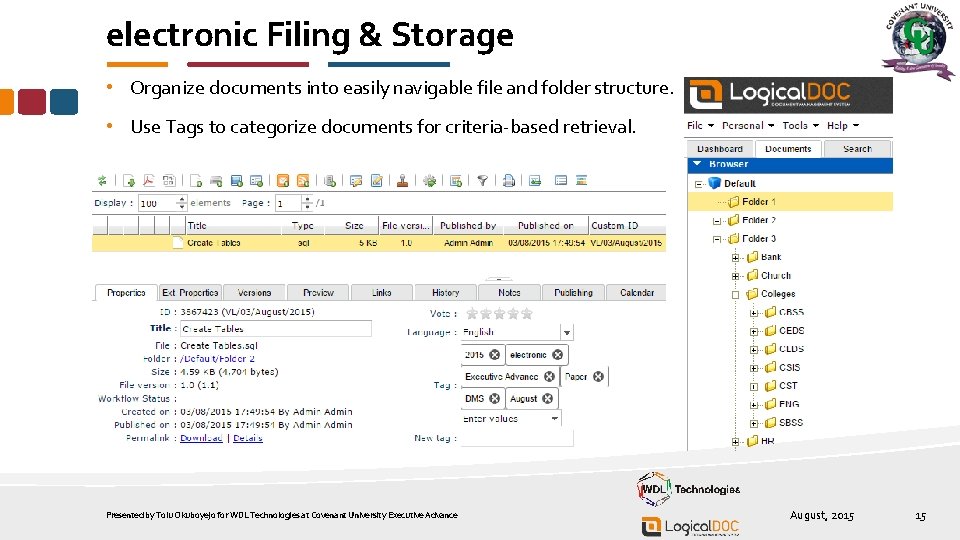Viewport: 960px width, 540px height.
Task: Remove the August tag
Action: (x=547, y=399)
